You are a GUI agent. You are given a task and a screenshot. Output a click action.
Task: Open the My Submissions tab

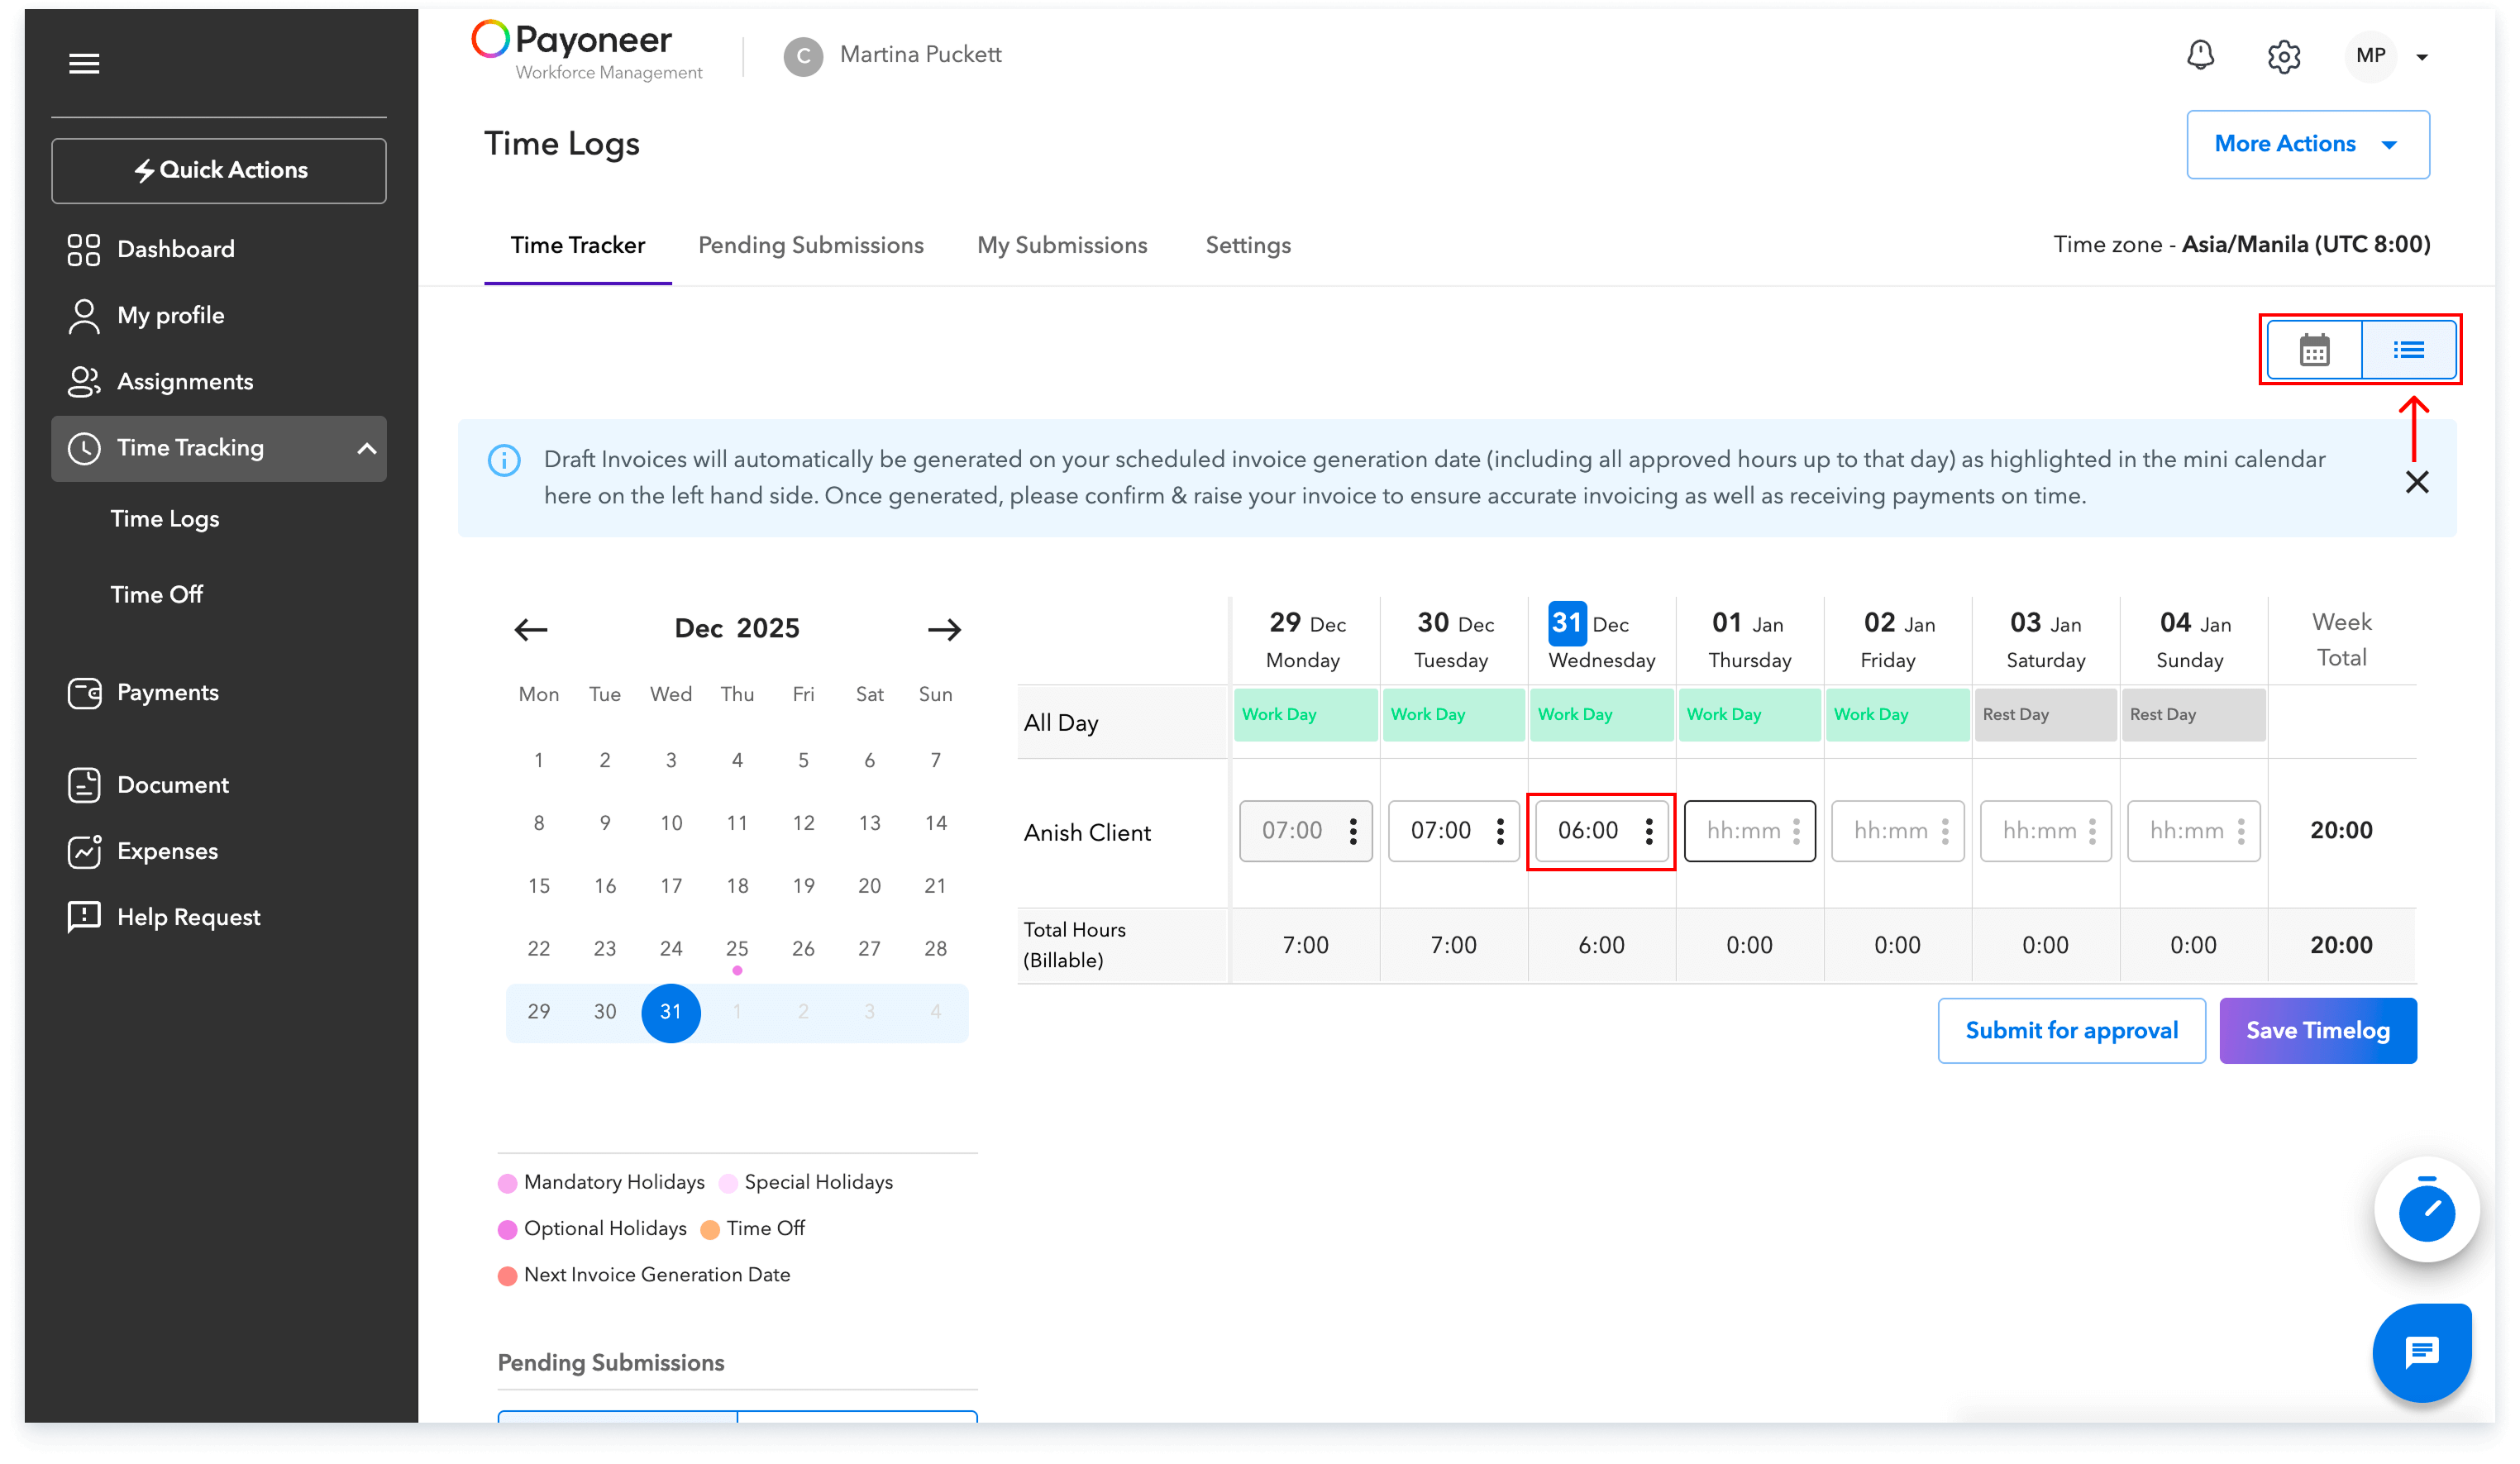(1061, 245)
